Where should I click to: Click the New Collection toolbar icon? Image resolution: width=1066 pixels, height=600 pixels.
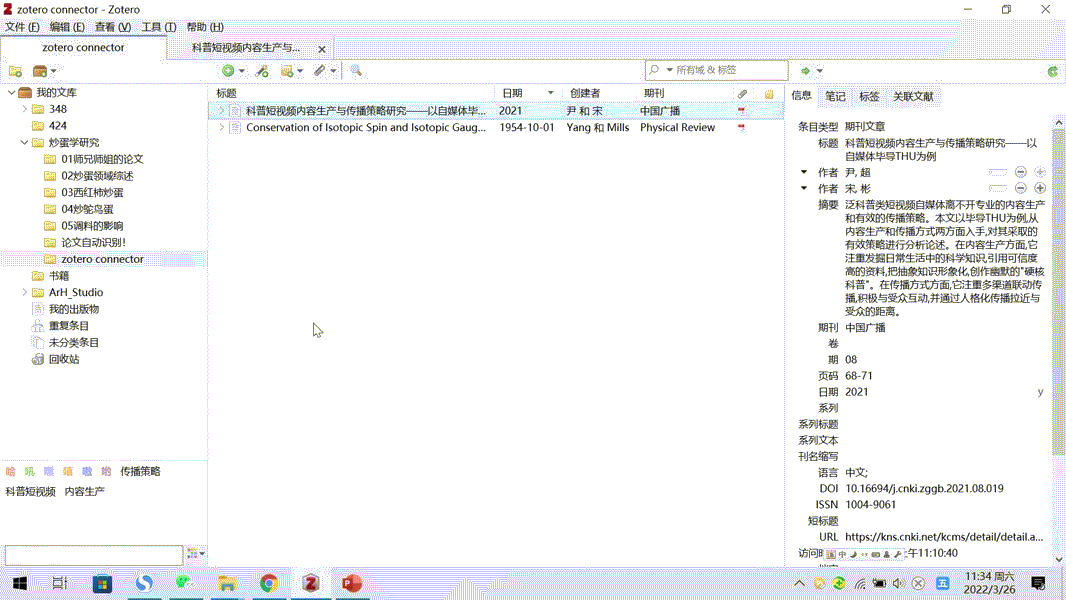click(15, 71)
